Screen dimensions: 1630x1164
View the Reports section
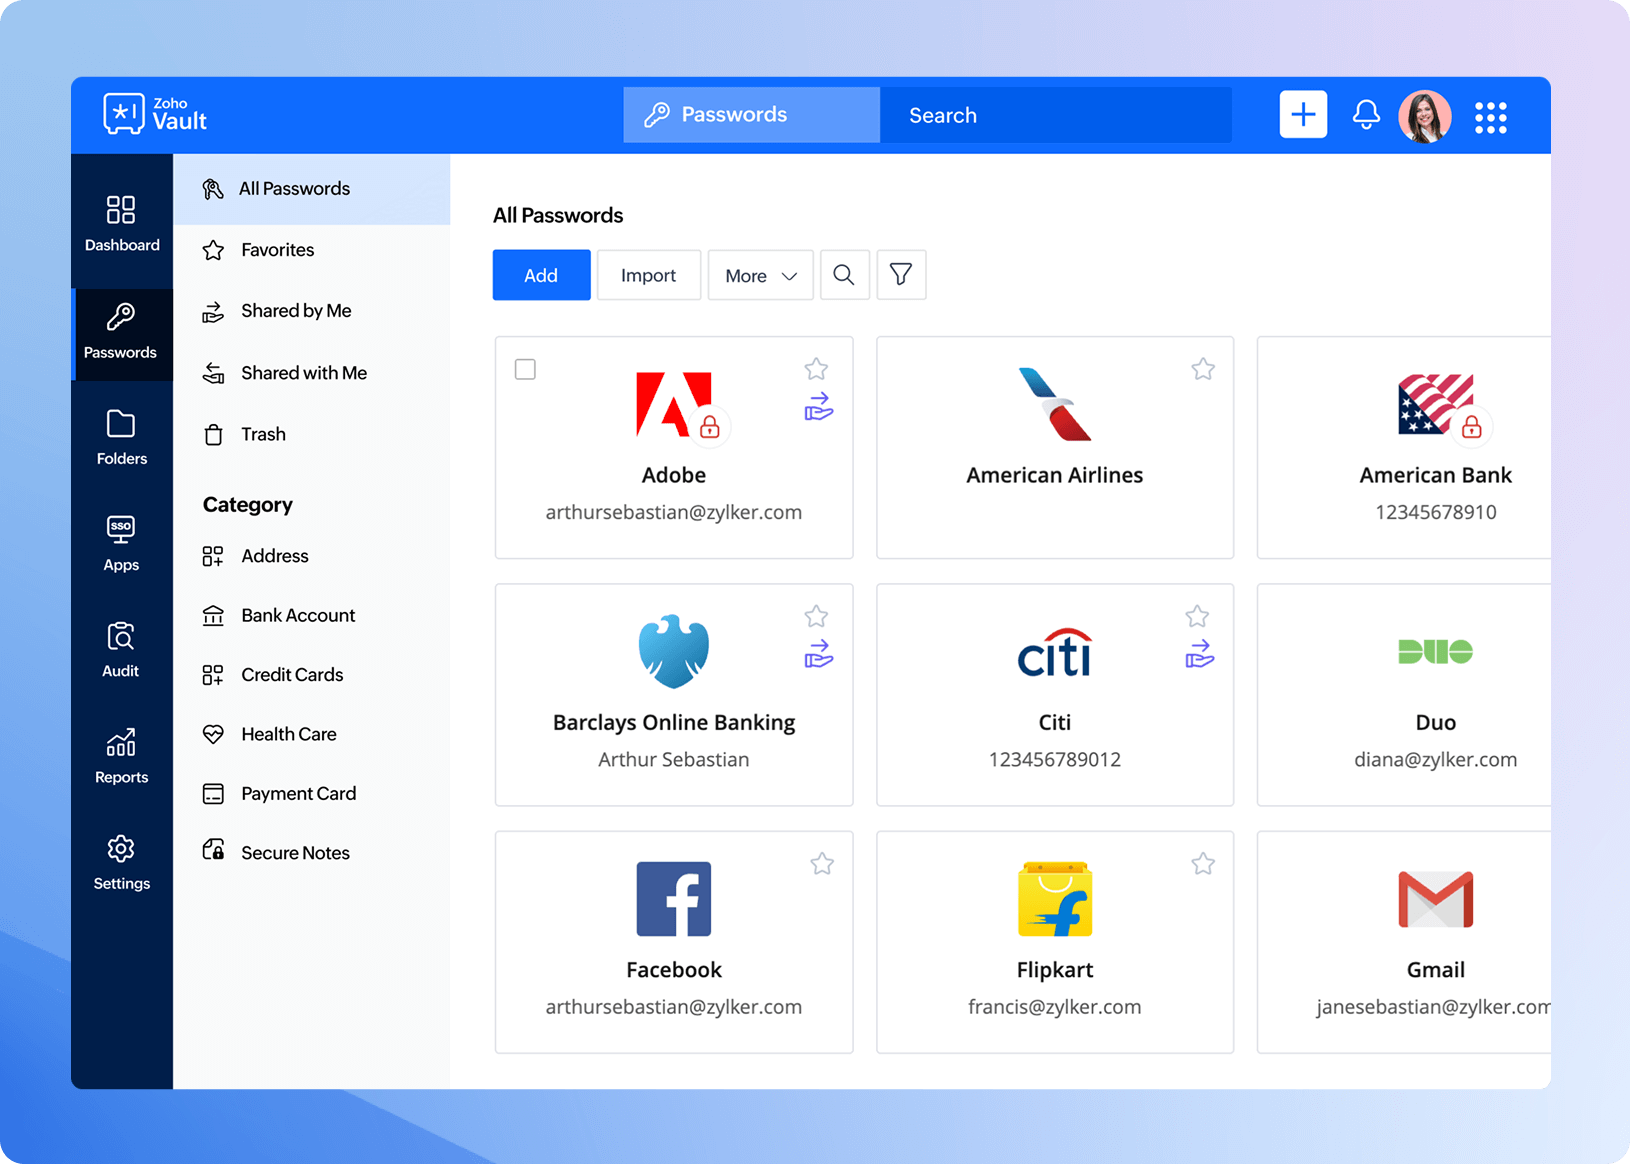pyautogui.click(x=121, y=757)
